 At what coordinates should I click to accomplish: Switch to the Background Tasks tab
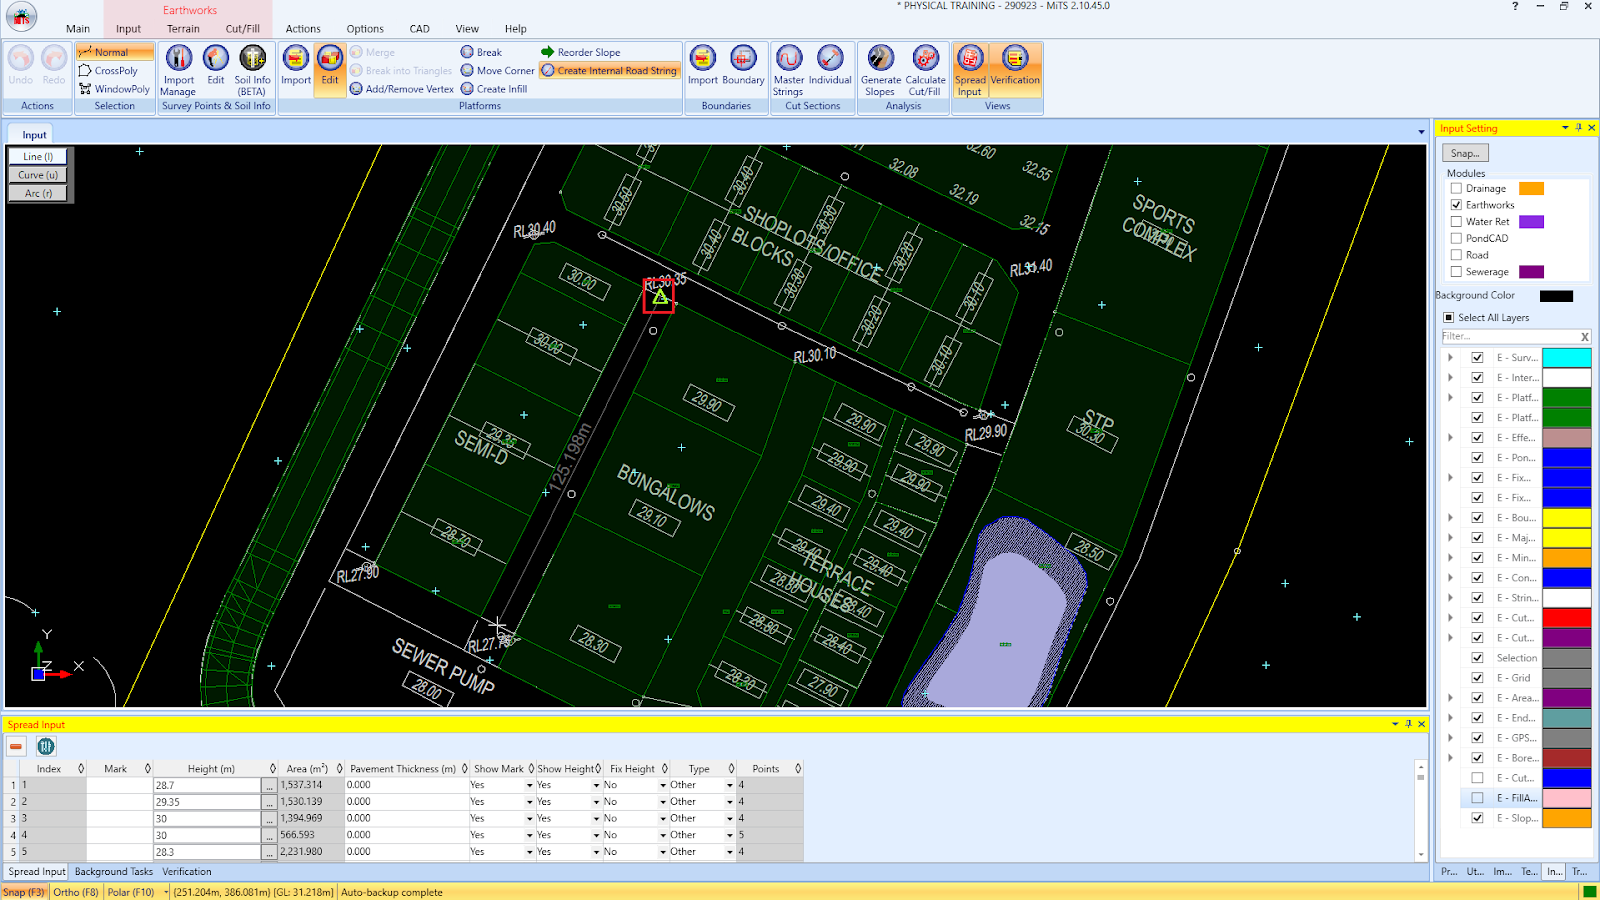(x=114, y=872)
